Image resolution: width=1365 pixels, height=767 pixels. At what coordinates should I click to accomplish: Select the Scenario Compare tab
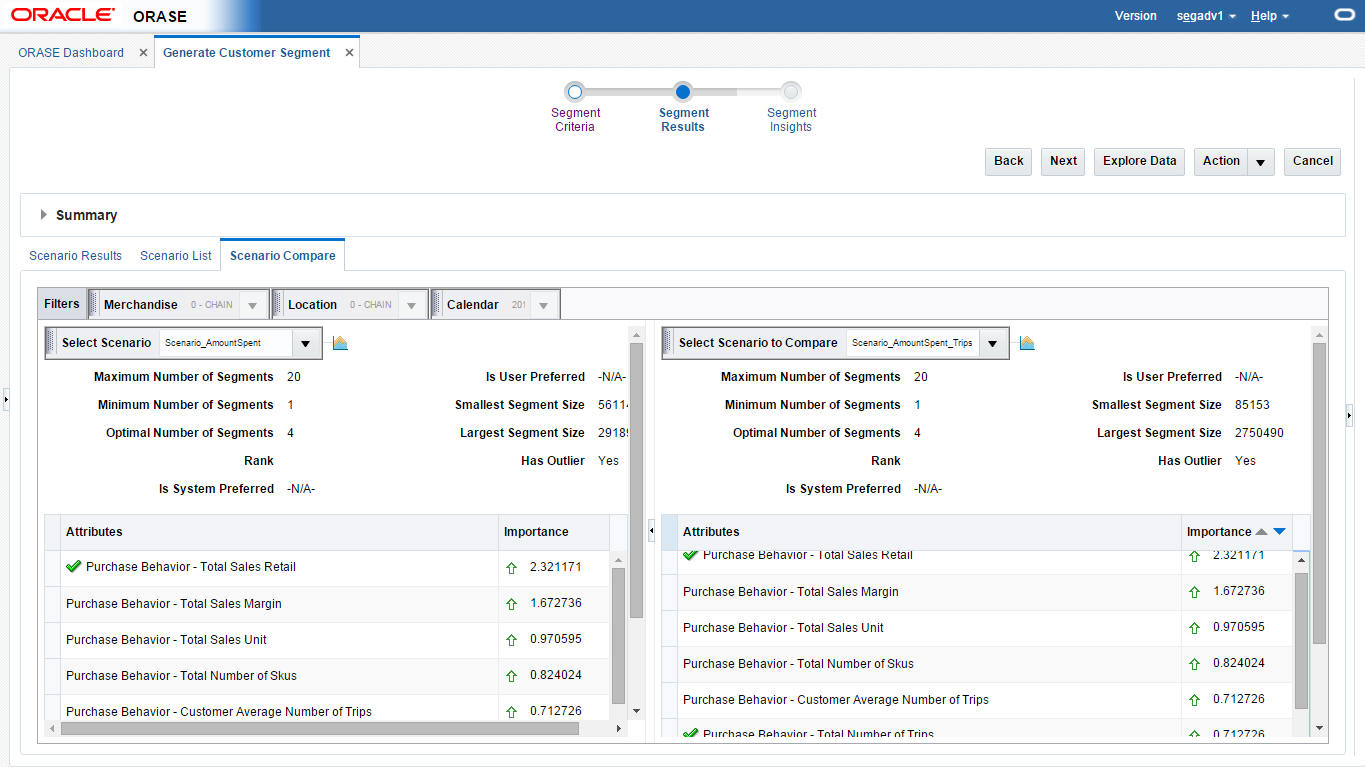283,256
